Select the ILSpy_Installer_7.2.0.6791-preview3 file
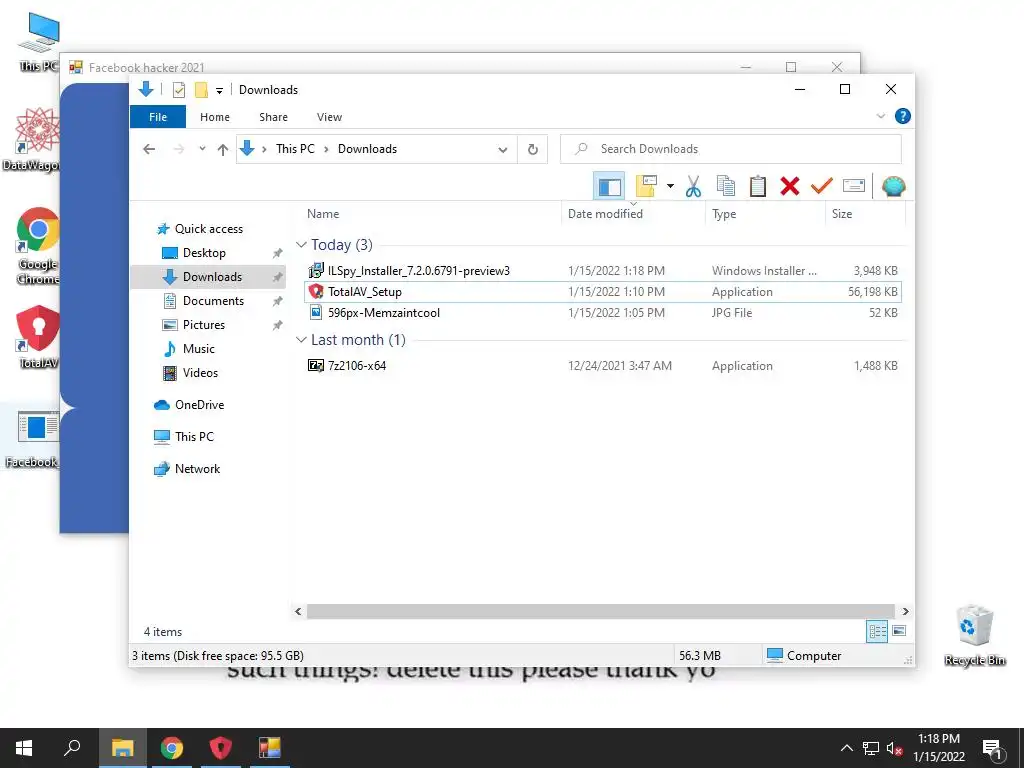 click(x=603, y=270)
